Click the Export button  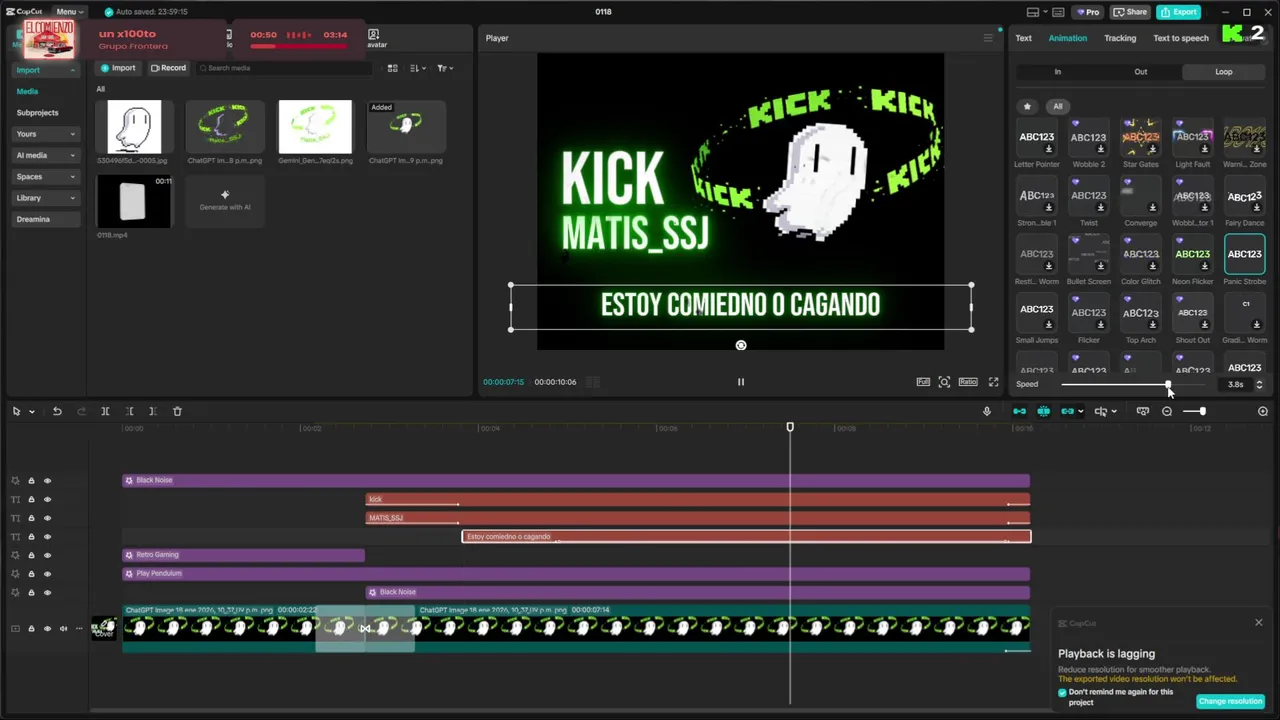click(x=1179, y=12)
